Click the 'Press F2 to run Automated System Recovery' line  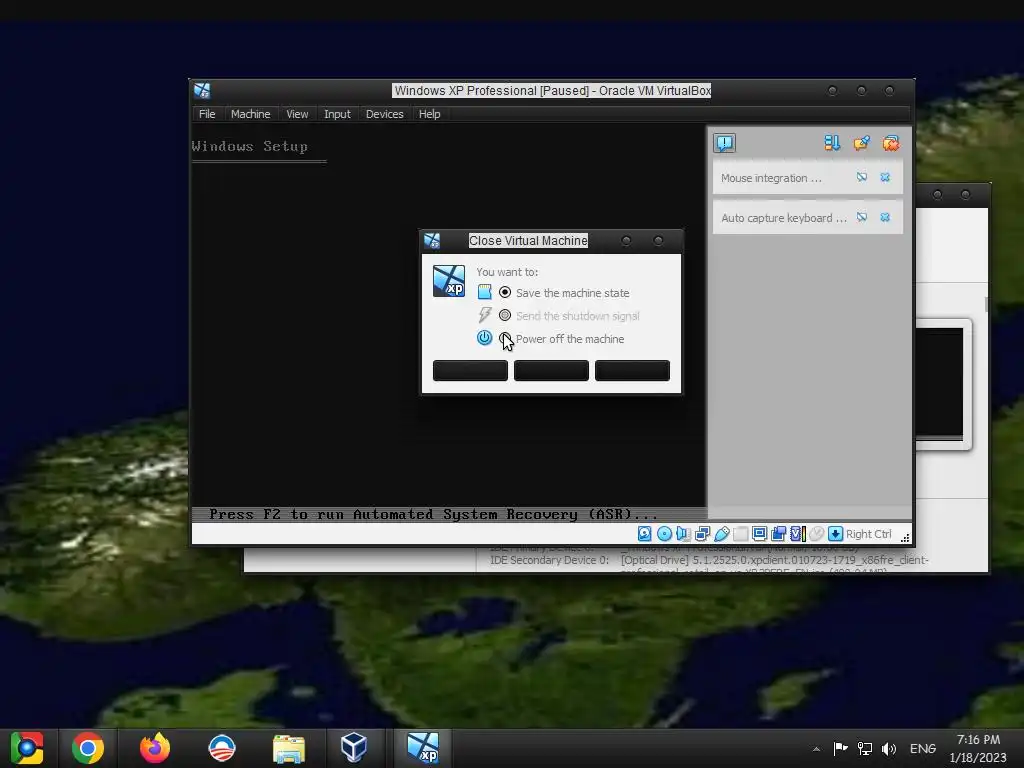coord(432,514)
